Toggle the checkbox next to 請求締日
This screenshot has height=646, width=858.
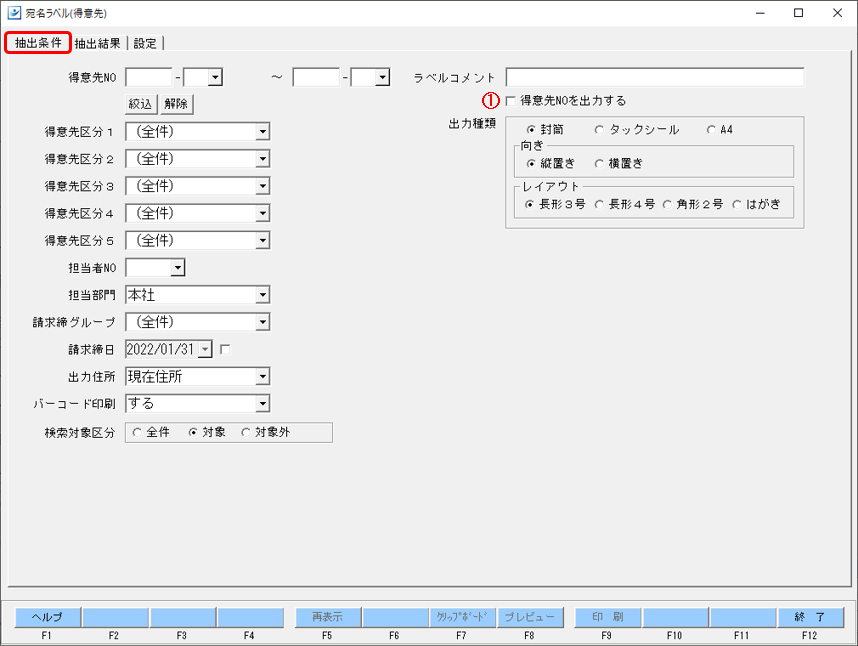[x=225, y=349]
